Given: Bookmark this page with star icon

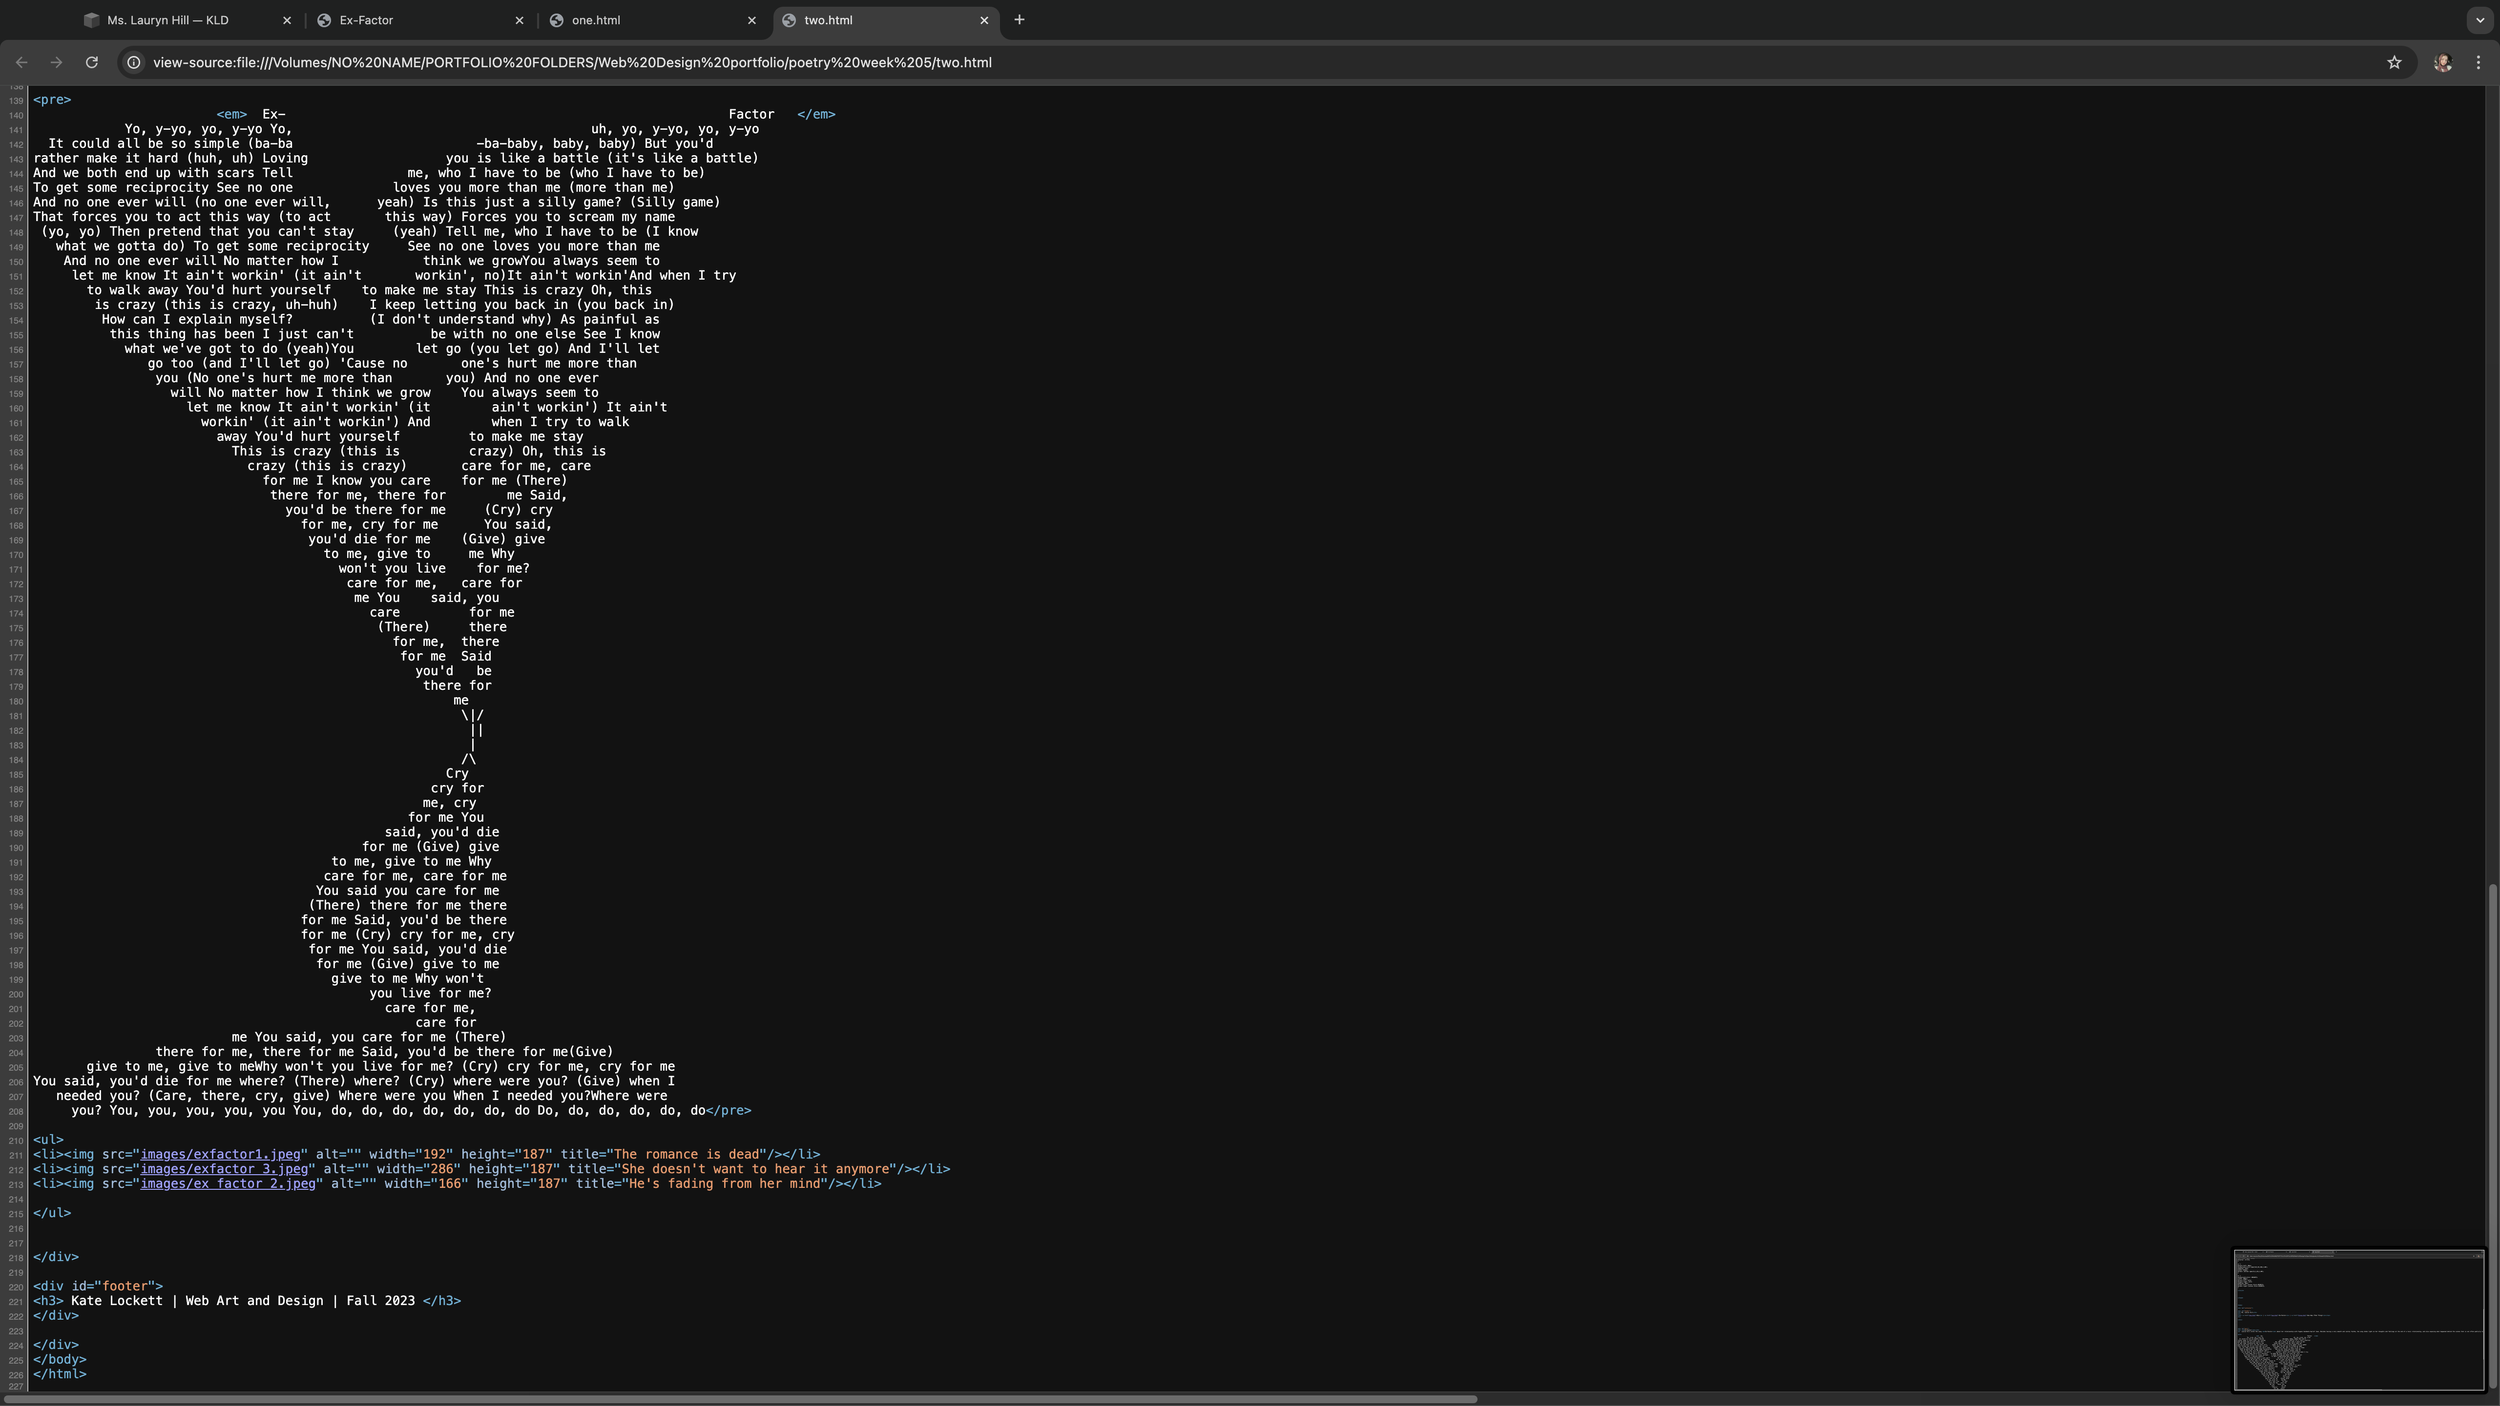Looking at the screenshot, I should (2394, 62).
